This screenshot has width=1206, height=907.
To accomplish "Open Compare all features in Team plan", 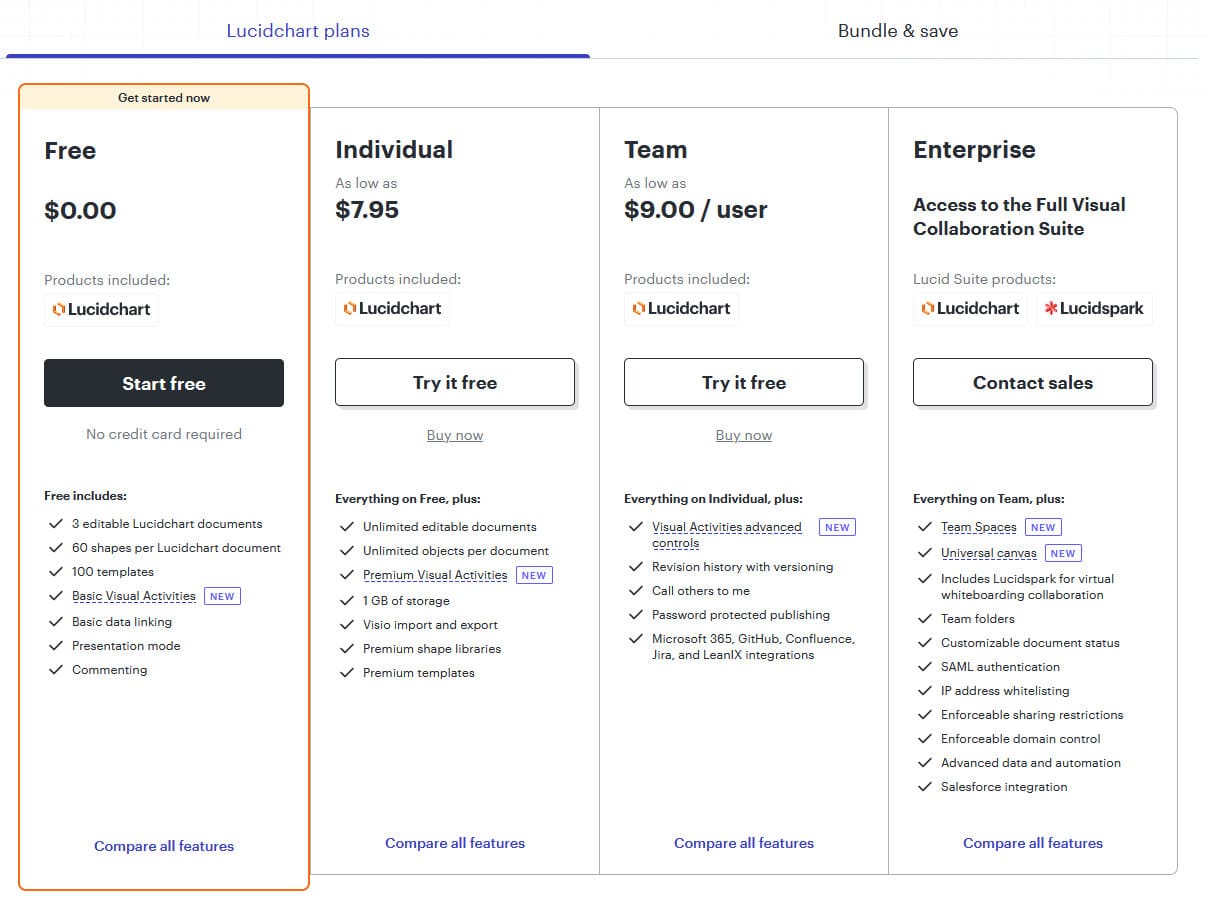I will pos(744,843).
